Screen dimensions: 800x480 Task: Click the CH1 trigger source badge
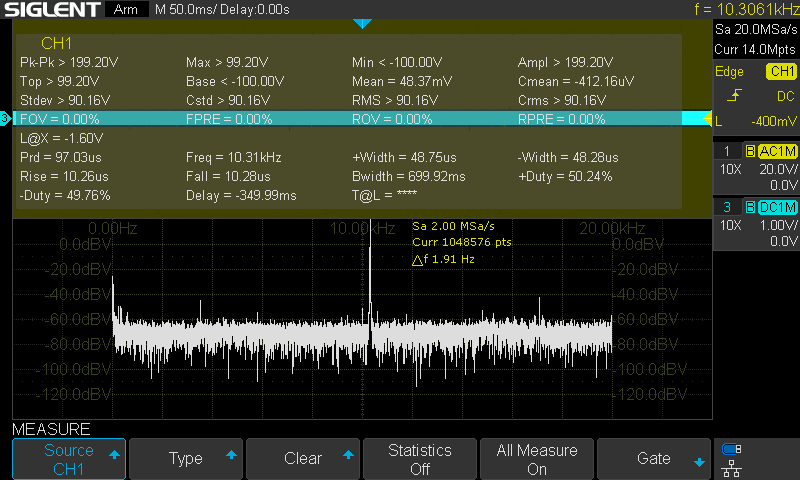(781, 71)
